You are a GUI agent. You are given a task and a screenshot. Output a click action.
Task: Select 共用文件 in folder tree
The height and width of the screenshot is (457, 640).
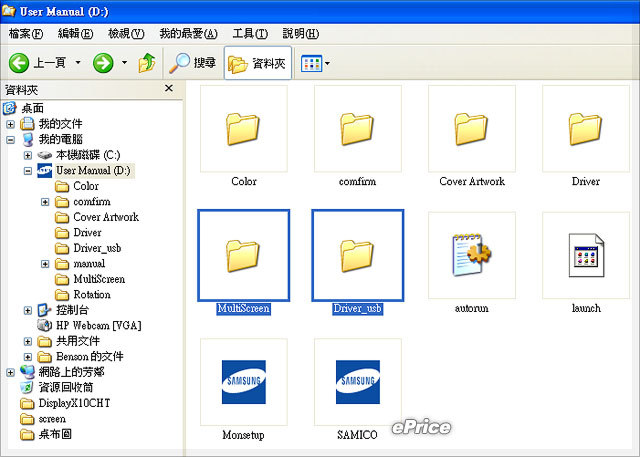point(78,341)
